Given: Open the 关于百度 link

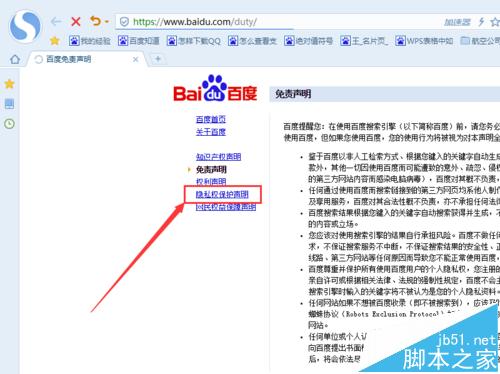Looking at the screenshot, I should click(211, 132).
